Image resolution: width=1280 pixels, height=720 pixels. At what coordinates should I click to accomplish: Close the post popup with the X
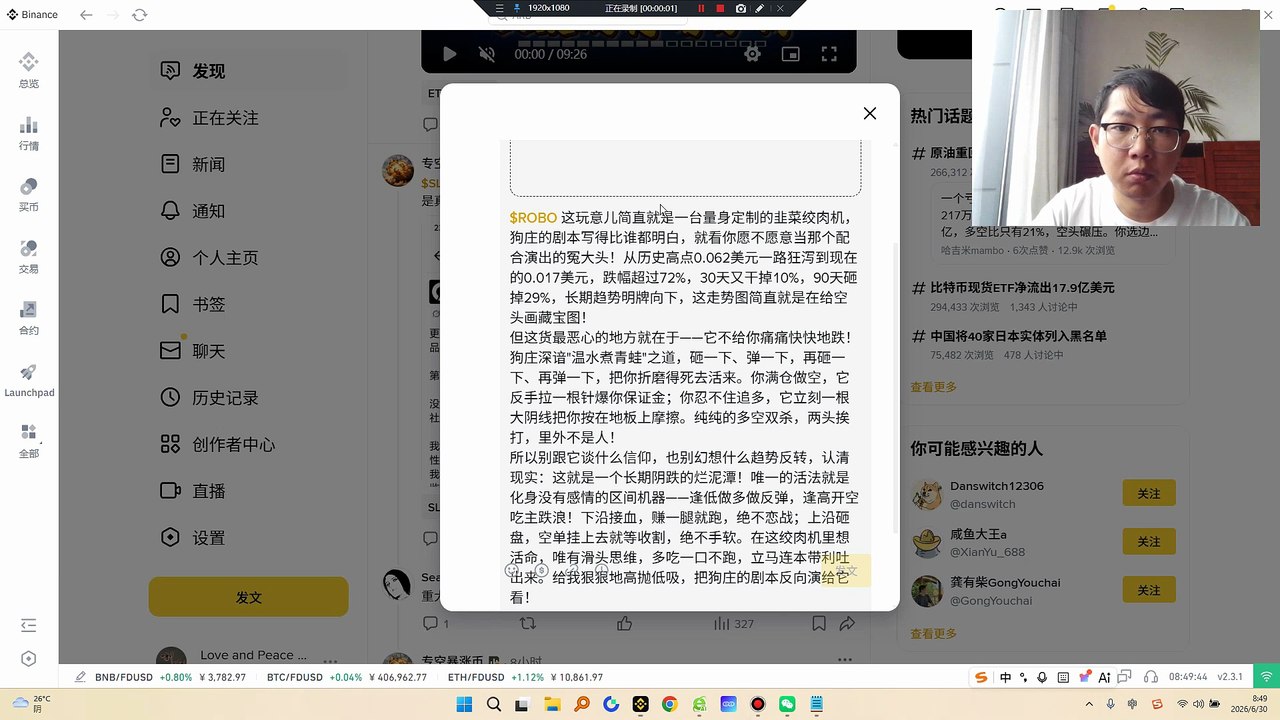click(x=870, y=114)
